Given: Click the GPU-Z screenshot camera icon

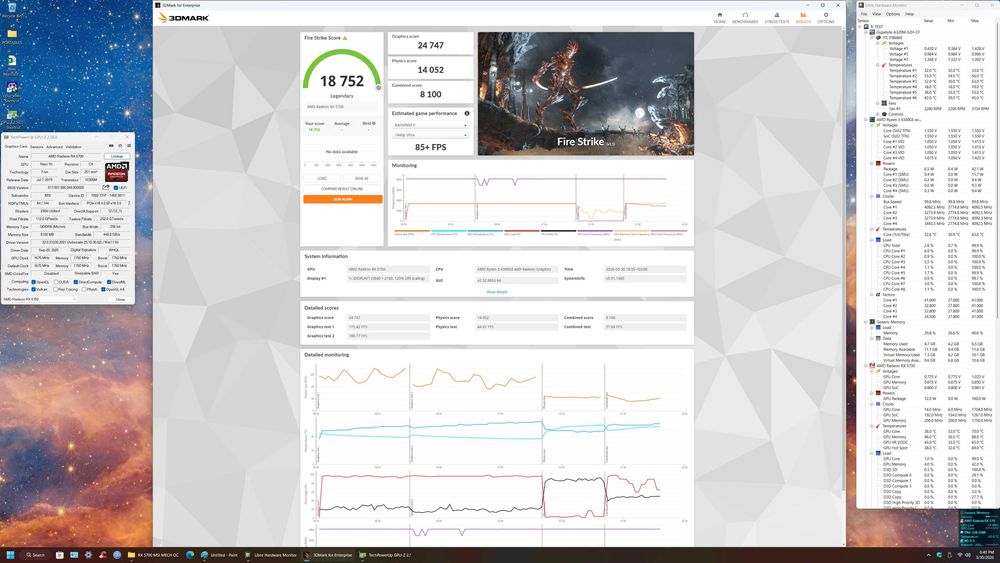Looking at the screenshot, I should [x=112, y=146].
